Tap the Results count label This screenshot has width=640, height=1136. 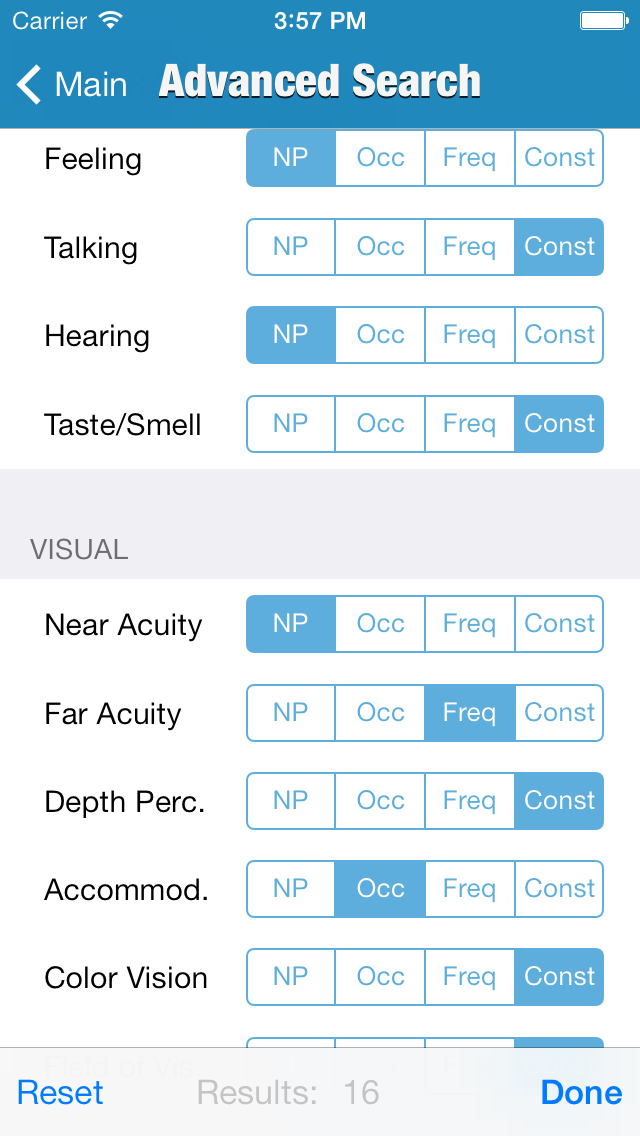[288, 1092]
